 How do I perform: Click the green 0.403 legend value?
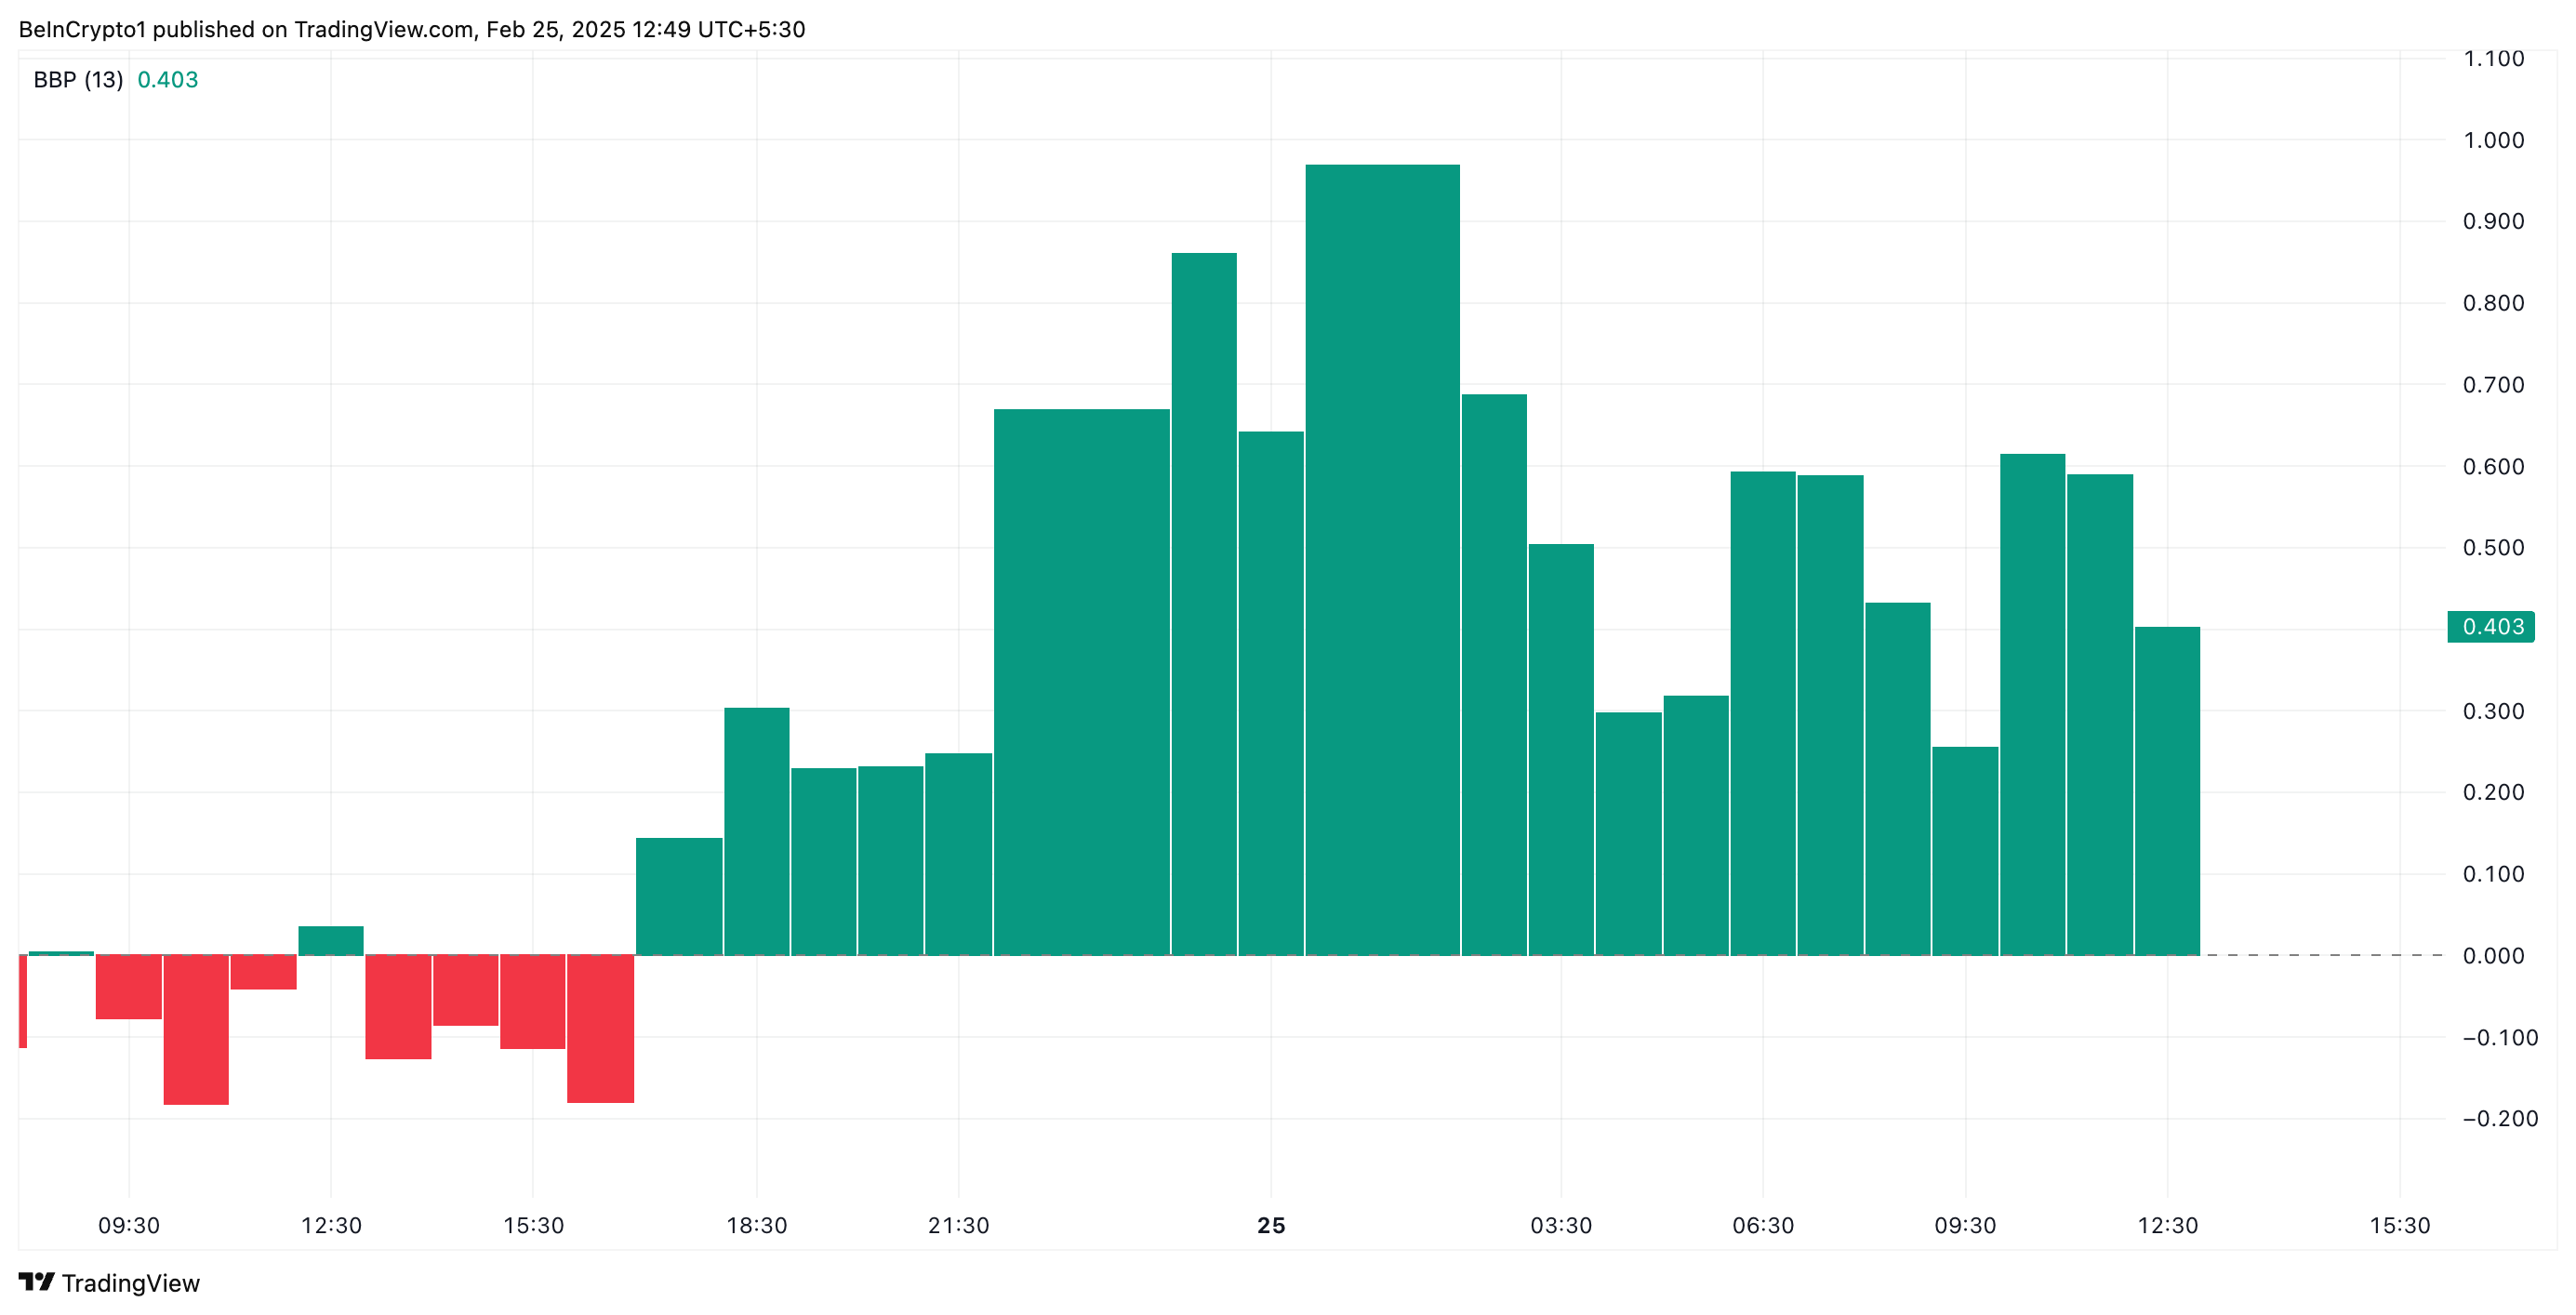[167, 80]
